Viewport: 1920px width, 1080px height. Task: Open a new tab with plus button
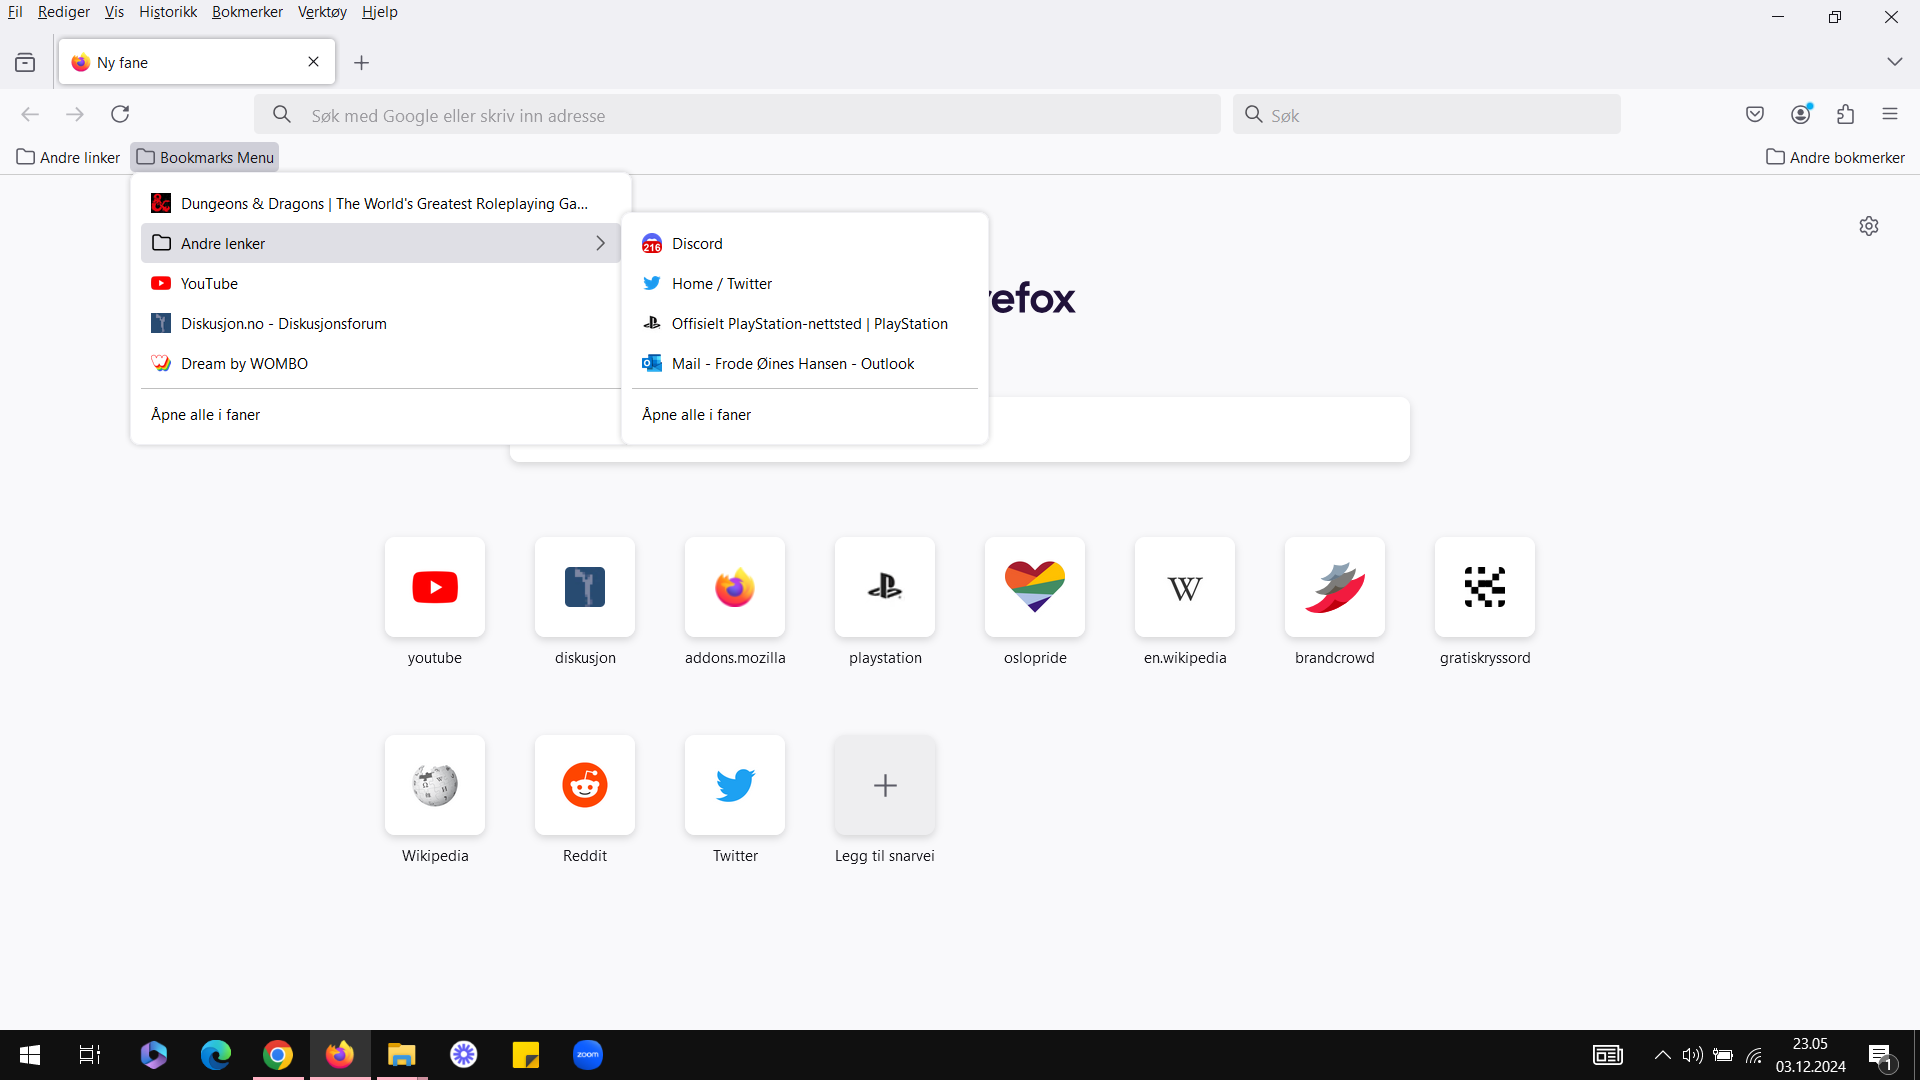pyautogui.click(x=362, y=62)
